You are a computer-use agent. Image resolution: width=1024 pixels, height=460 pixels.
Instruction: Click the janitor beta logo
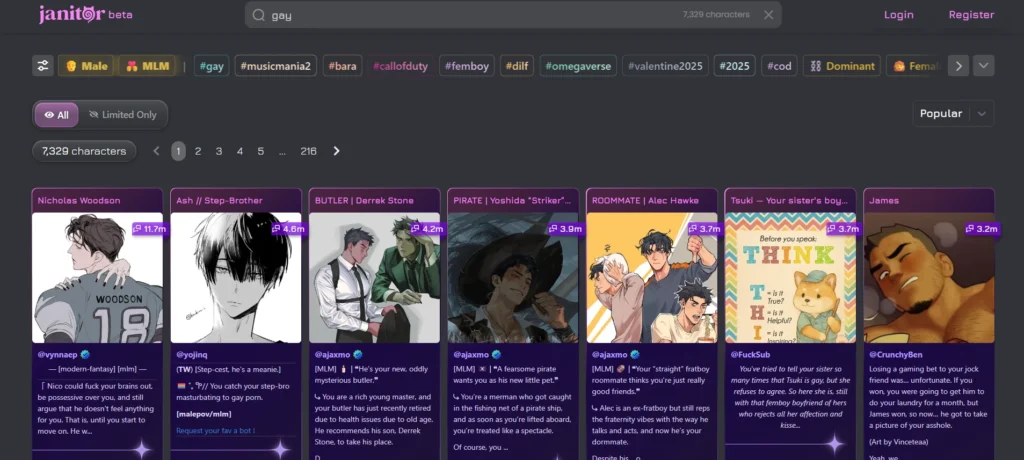pos(85,14)
